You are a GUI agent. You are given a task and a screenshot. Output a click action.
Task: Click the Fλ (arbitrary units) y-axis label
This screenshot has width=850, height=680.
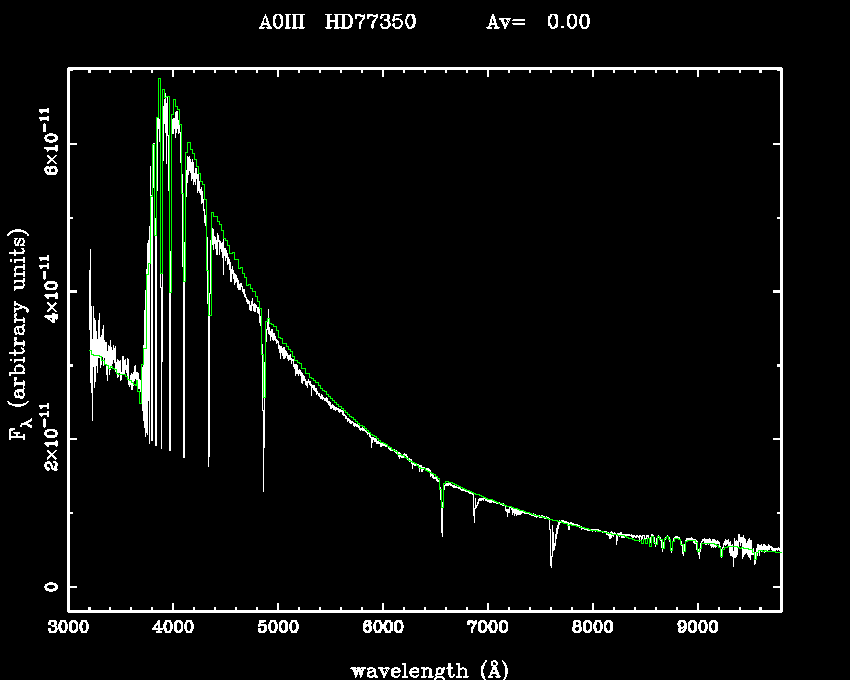(x=19, y=339)
